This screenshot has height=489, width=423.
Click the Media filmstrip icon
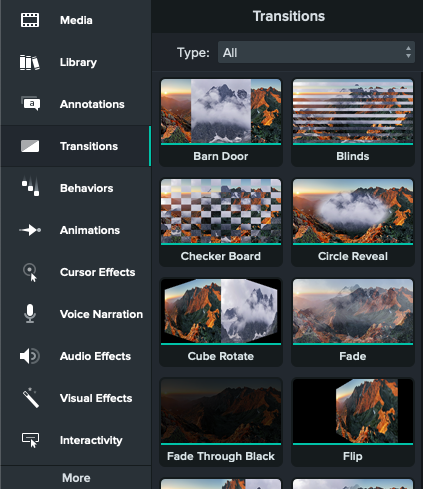(x=30, y=20)
